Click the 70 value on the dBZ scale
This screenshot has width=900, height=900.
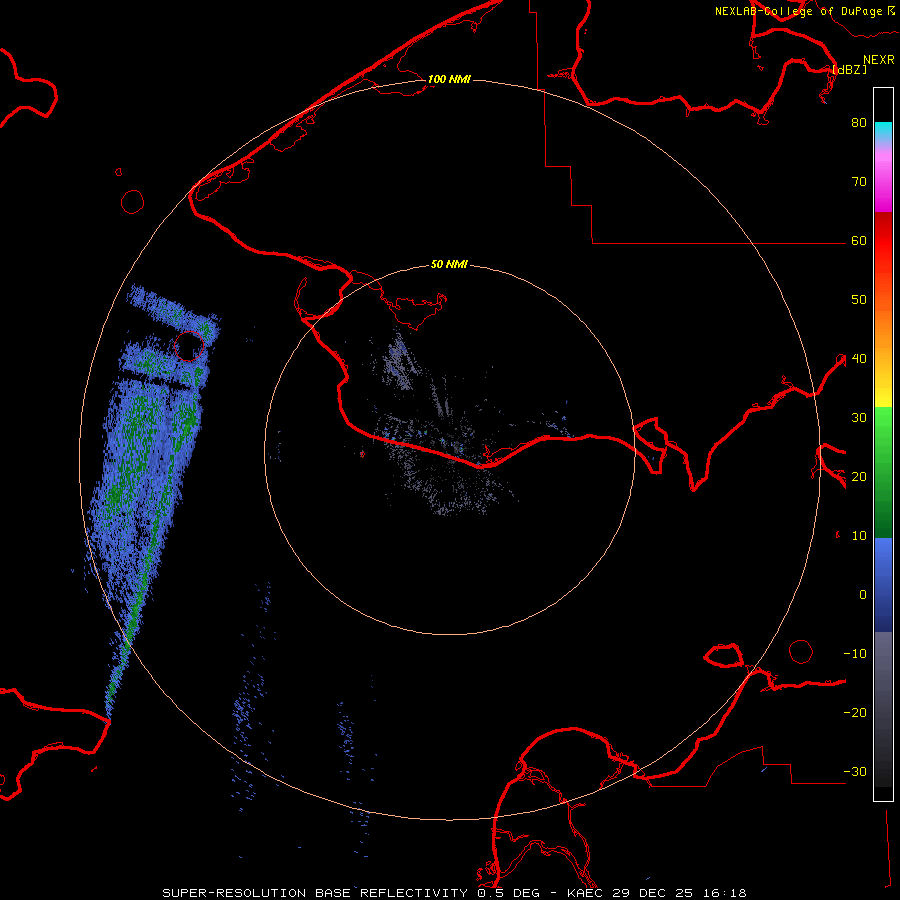[859, 182]
